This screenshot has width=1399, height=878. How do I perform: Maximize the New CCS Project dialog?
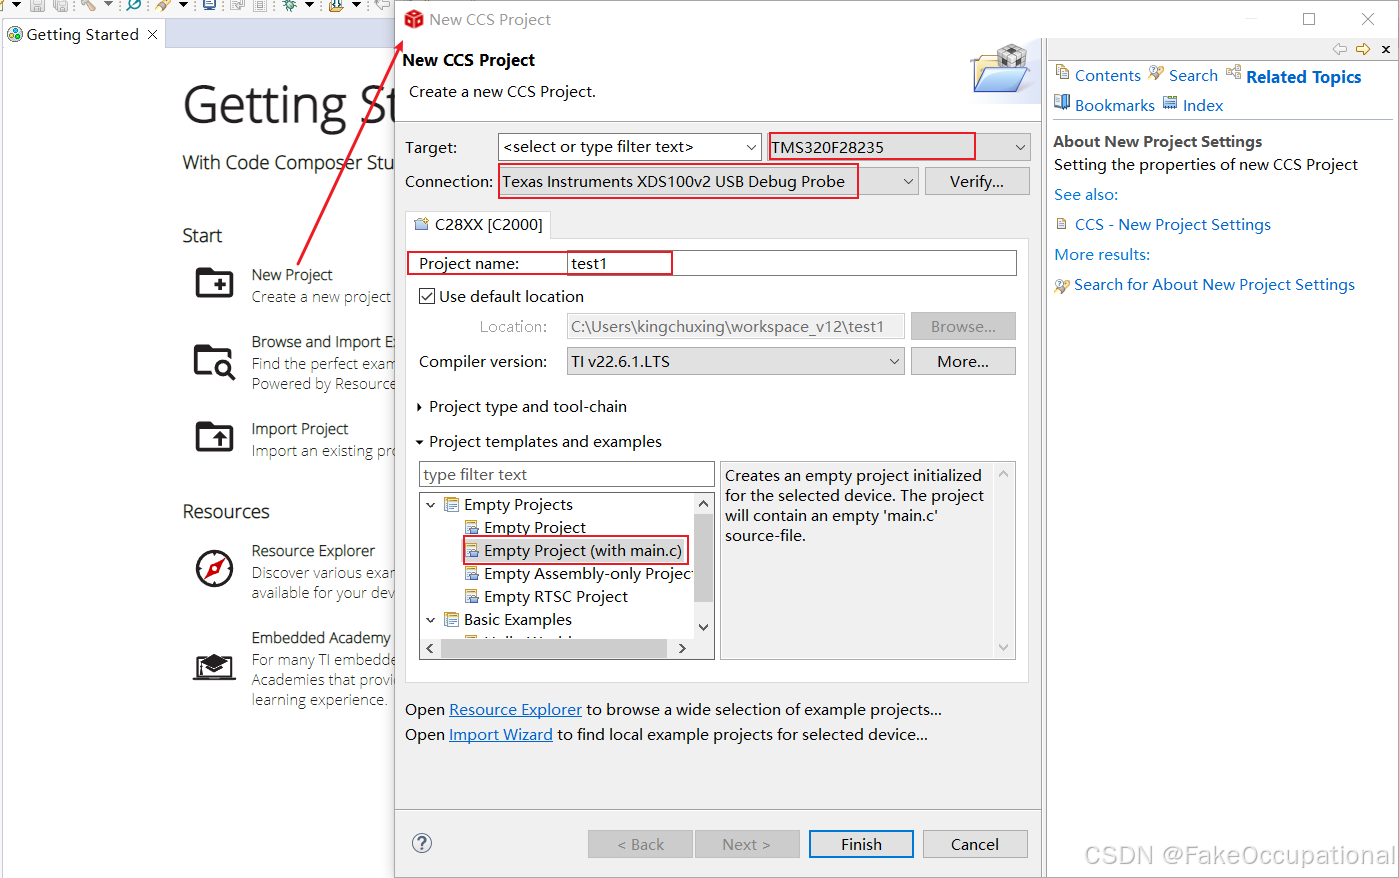pyautogui.click(x=1309, y=19)
